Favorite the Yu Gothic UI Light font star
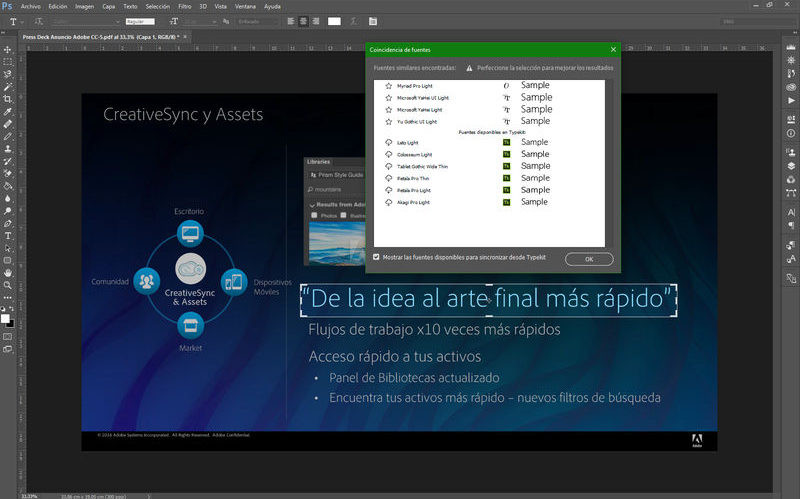This screenshot has height=499, width=800. [389, 122]
